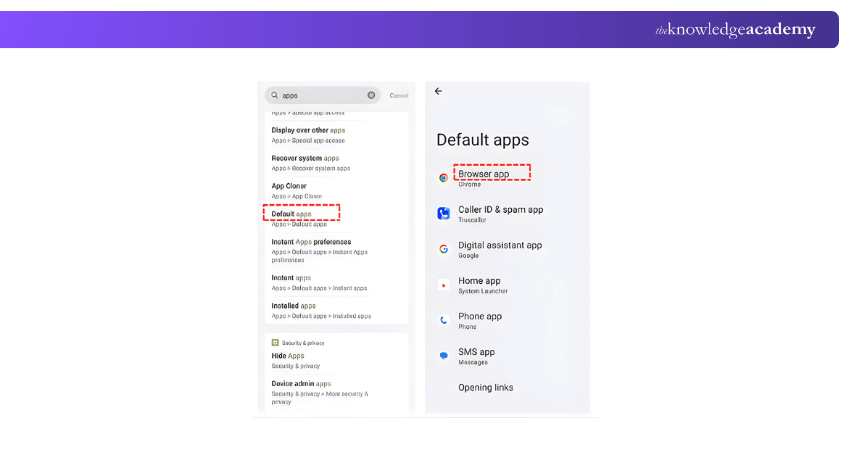Select the 'Phone app' setting

507,320
